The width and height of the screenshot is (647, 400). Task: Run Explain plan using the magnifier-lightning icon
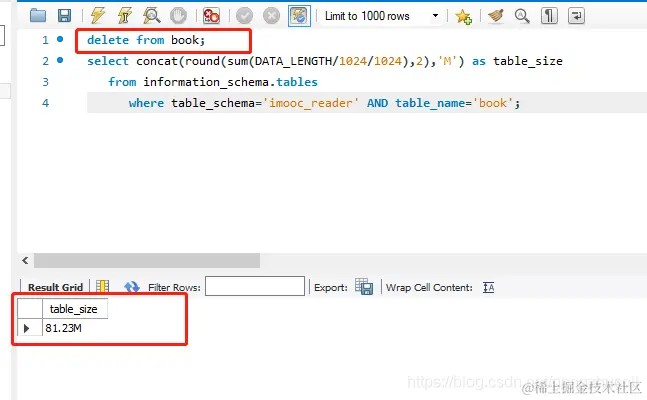[151, 16]
